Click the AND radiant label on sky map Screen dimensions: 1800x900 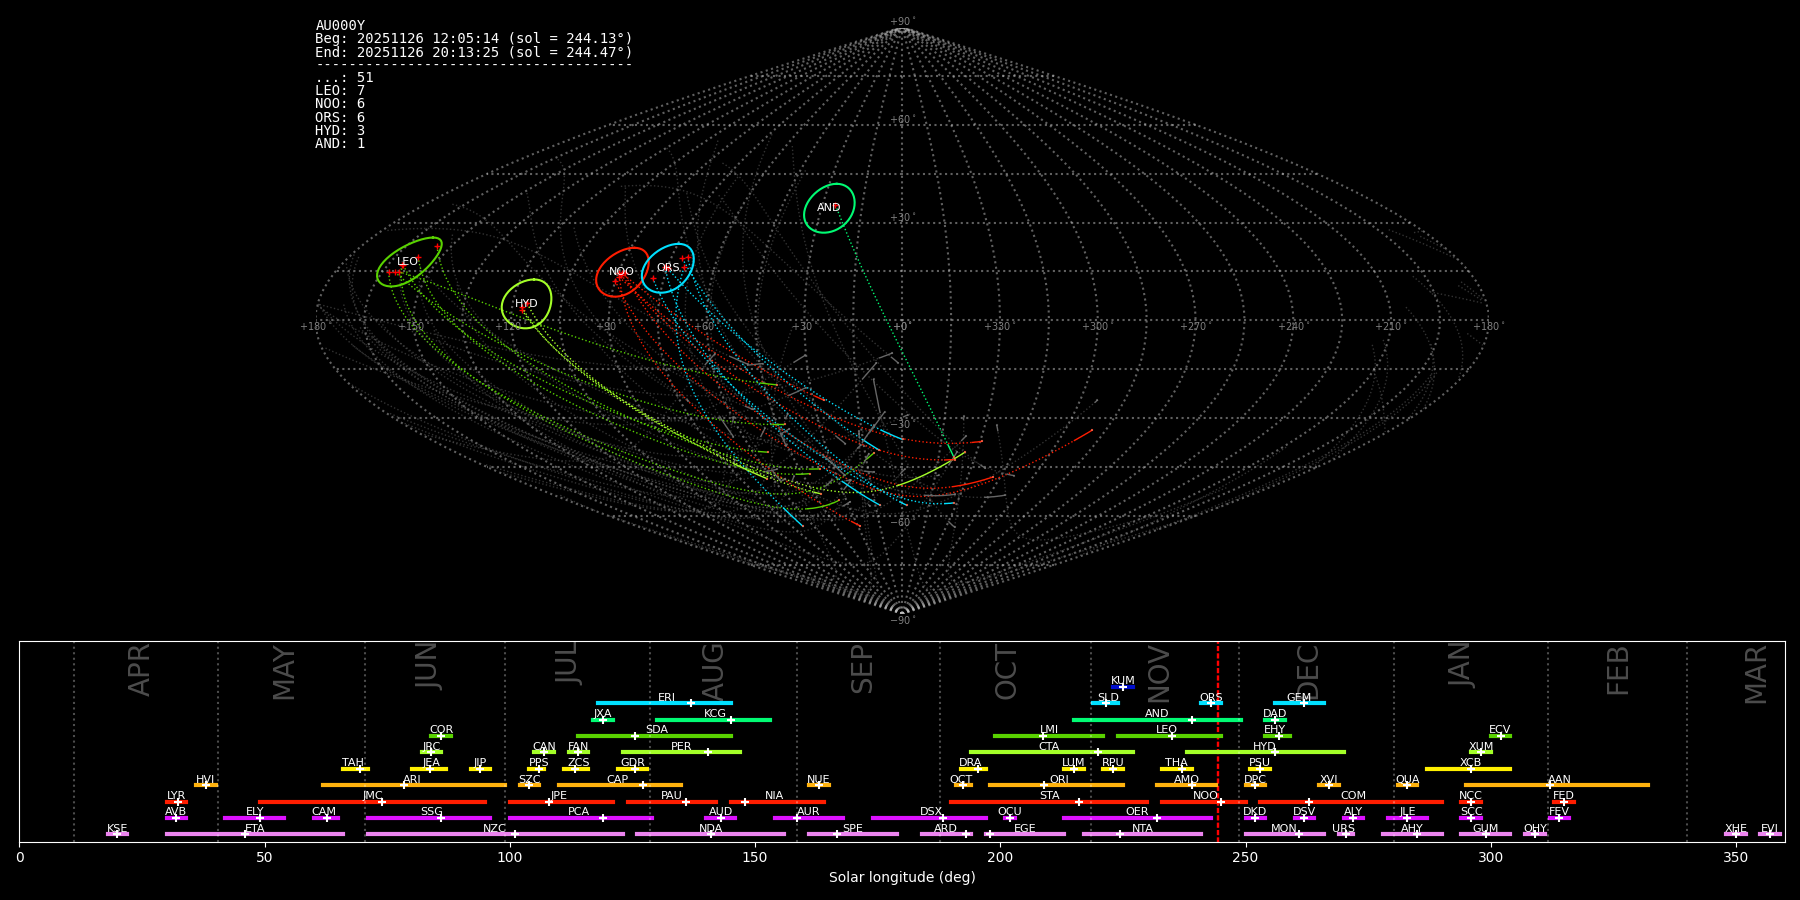[829, 208]
